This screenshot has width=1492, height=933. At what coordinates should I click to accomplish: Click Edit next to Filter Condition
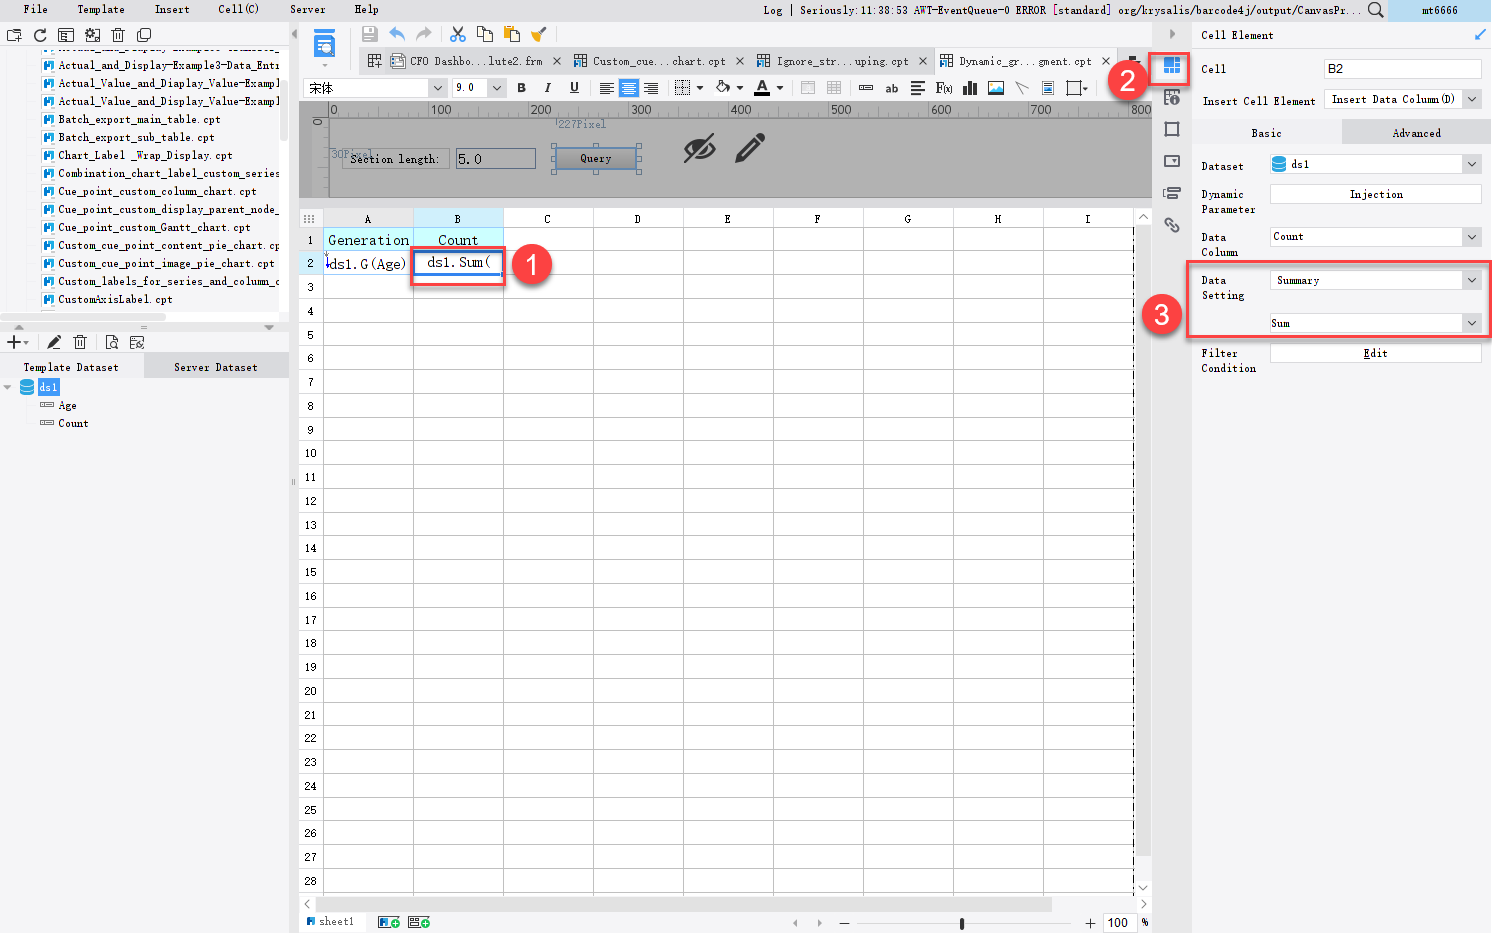click(1375, 352)
